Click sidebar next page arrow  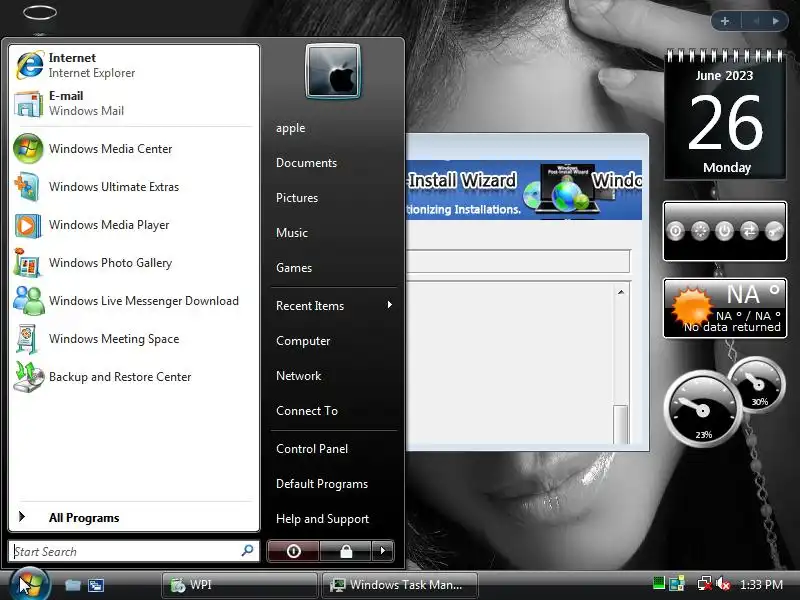click(776, 21)
